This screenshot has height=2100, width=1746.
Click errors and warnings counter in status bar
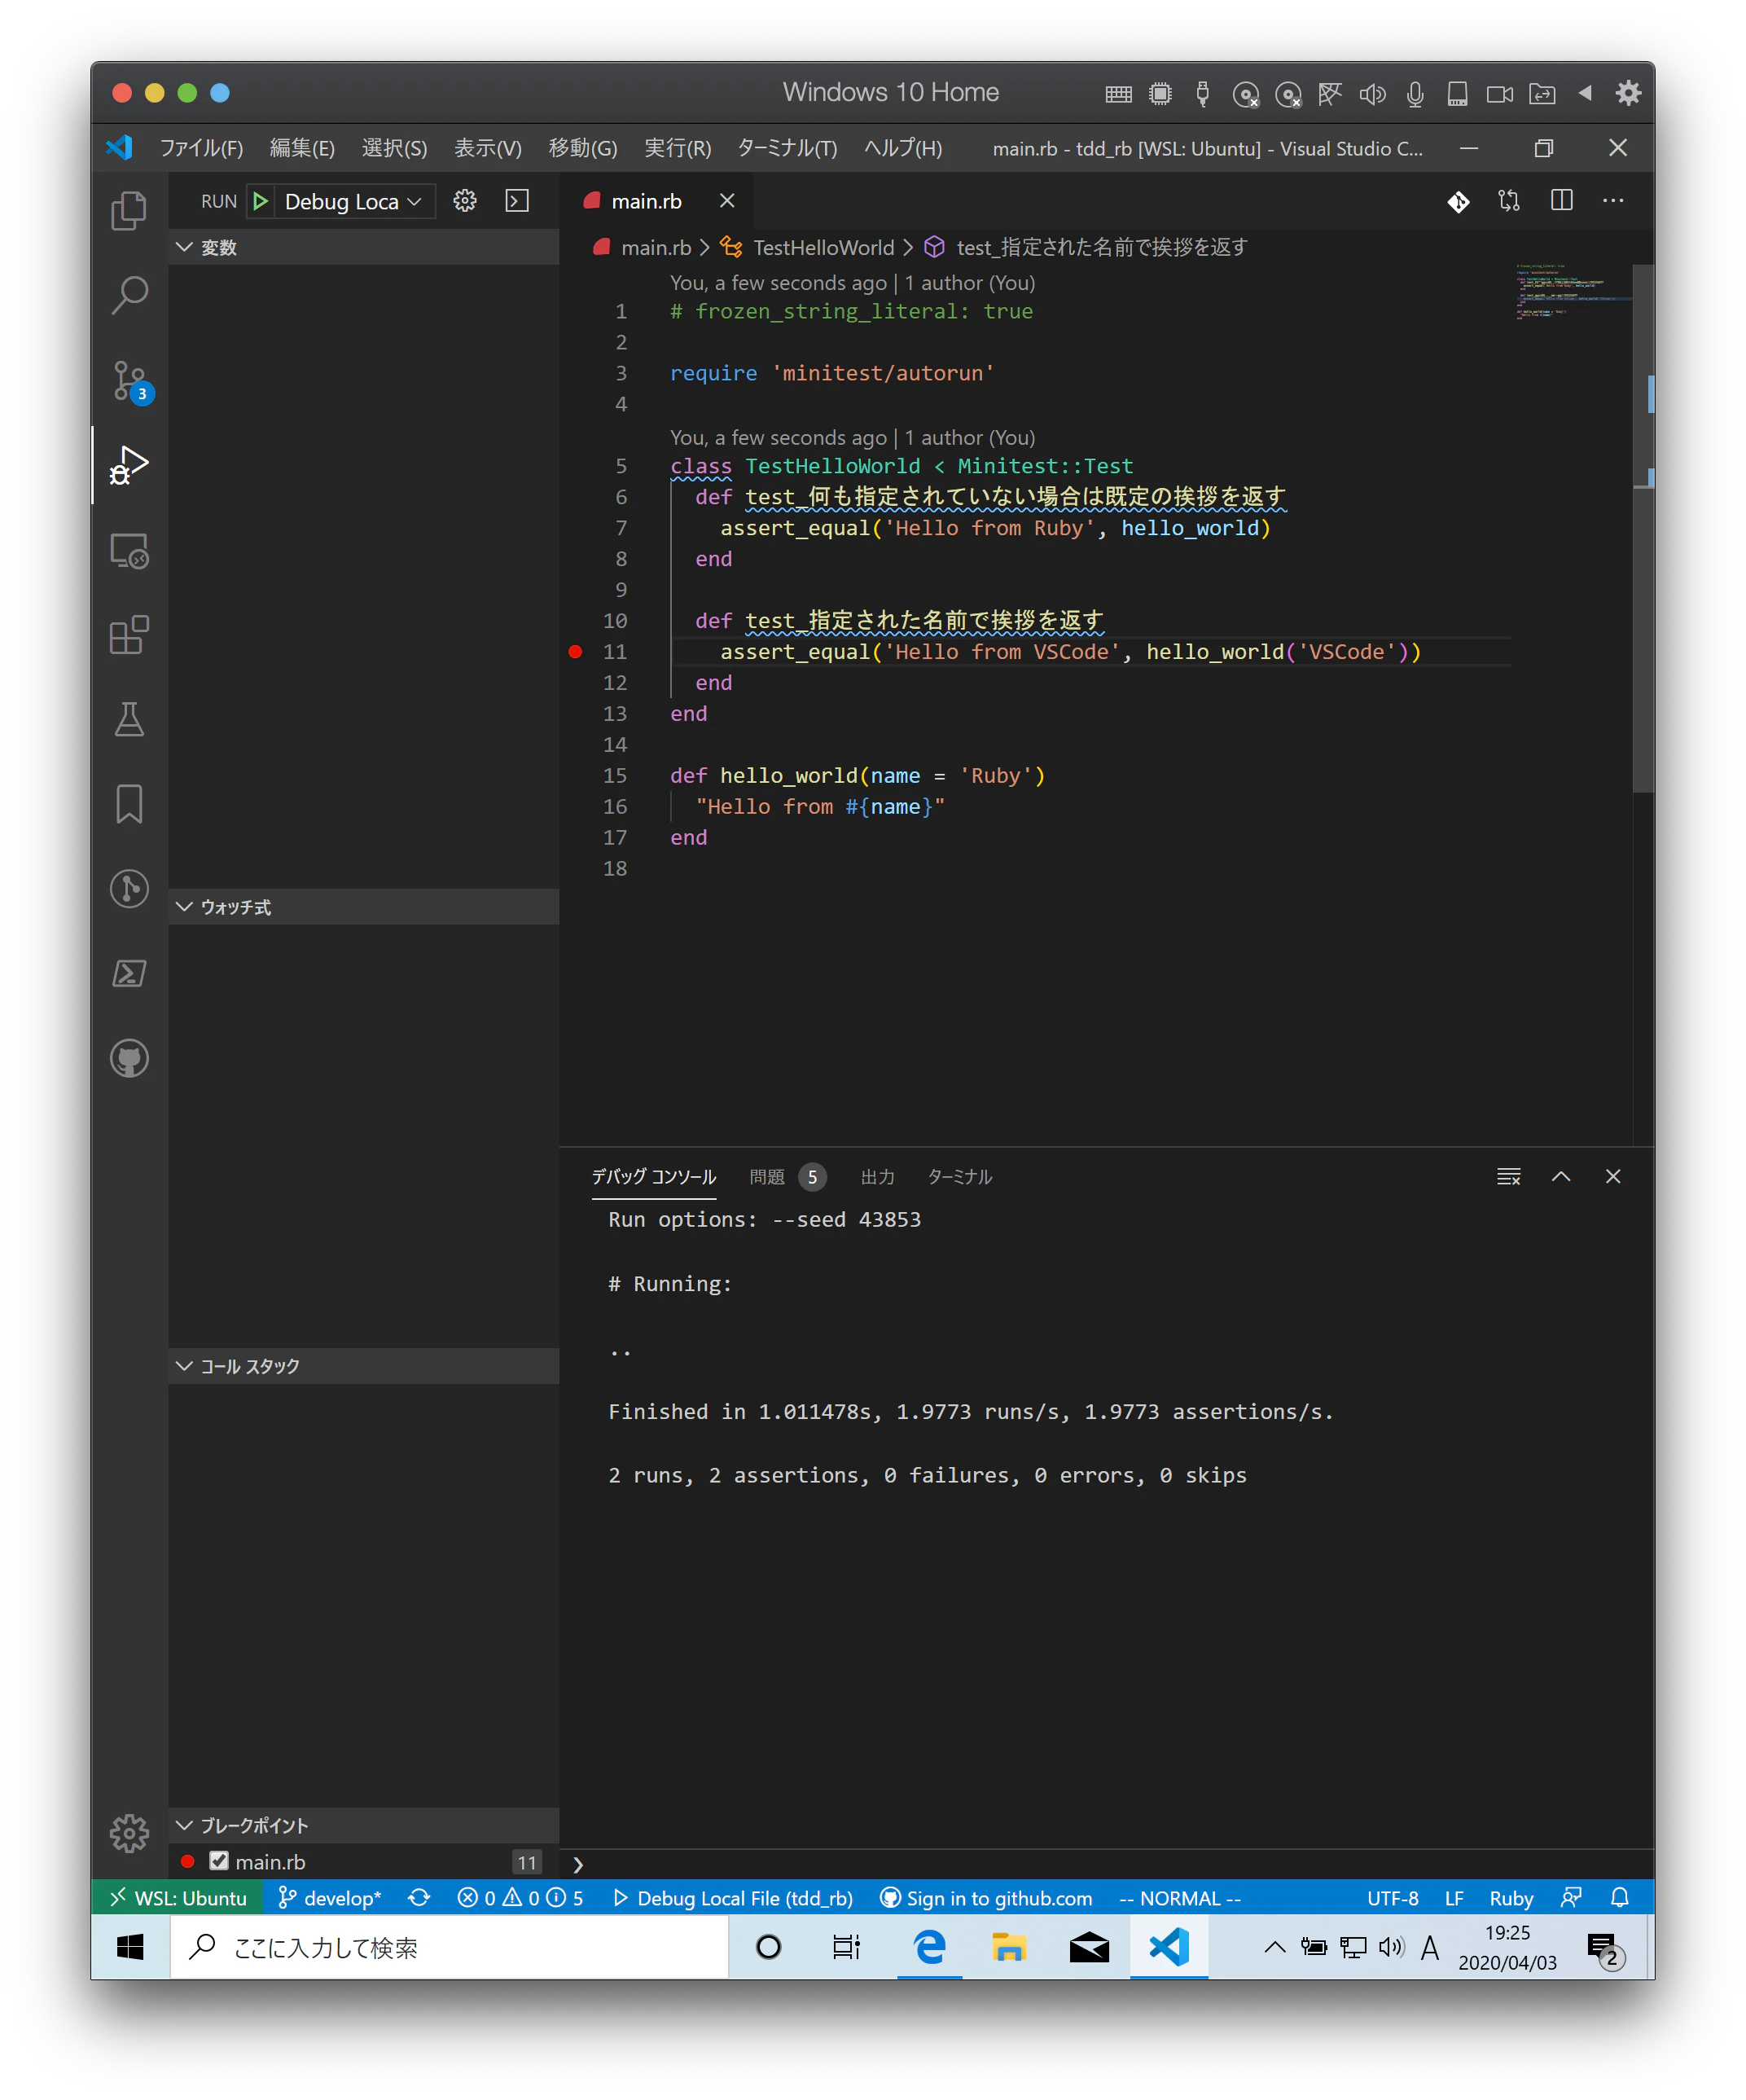click(520, 1898)
